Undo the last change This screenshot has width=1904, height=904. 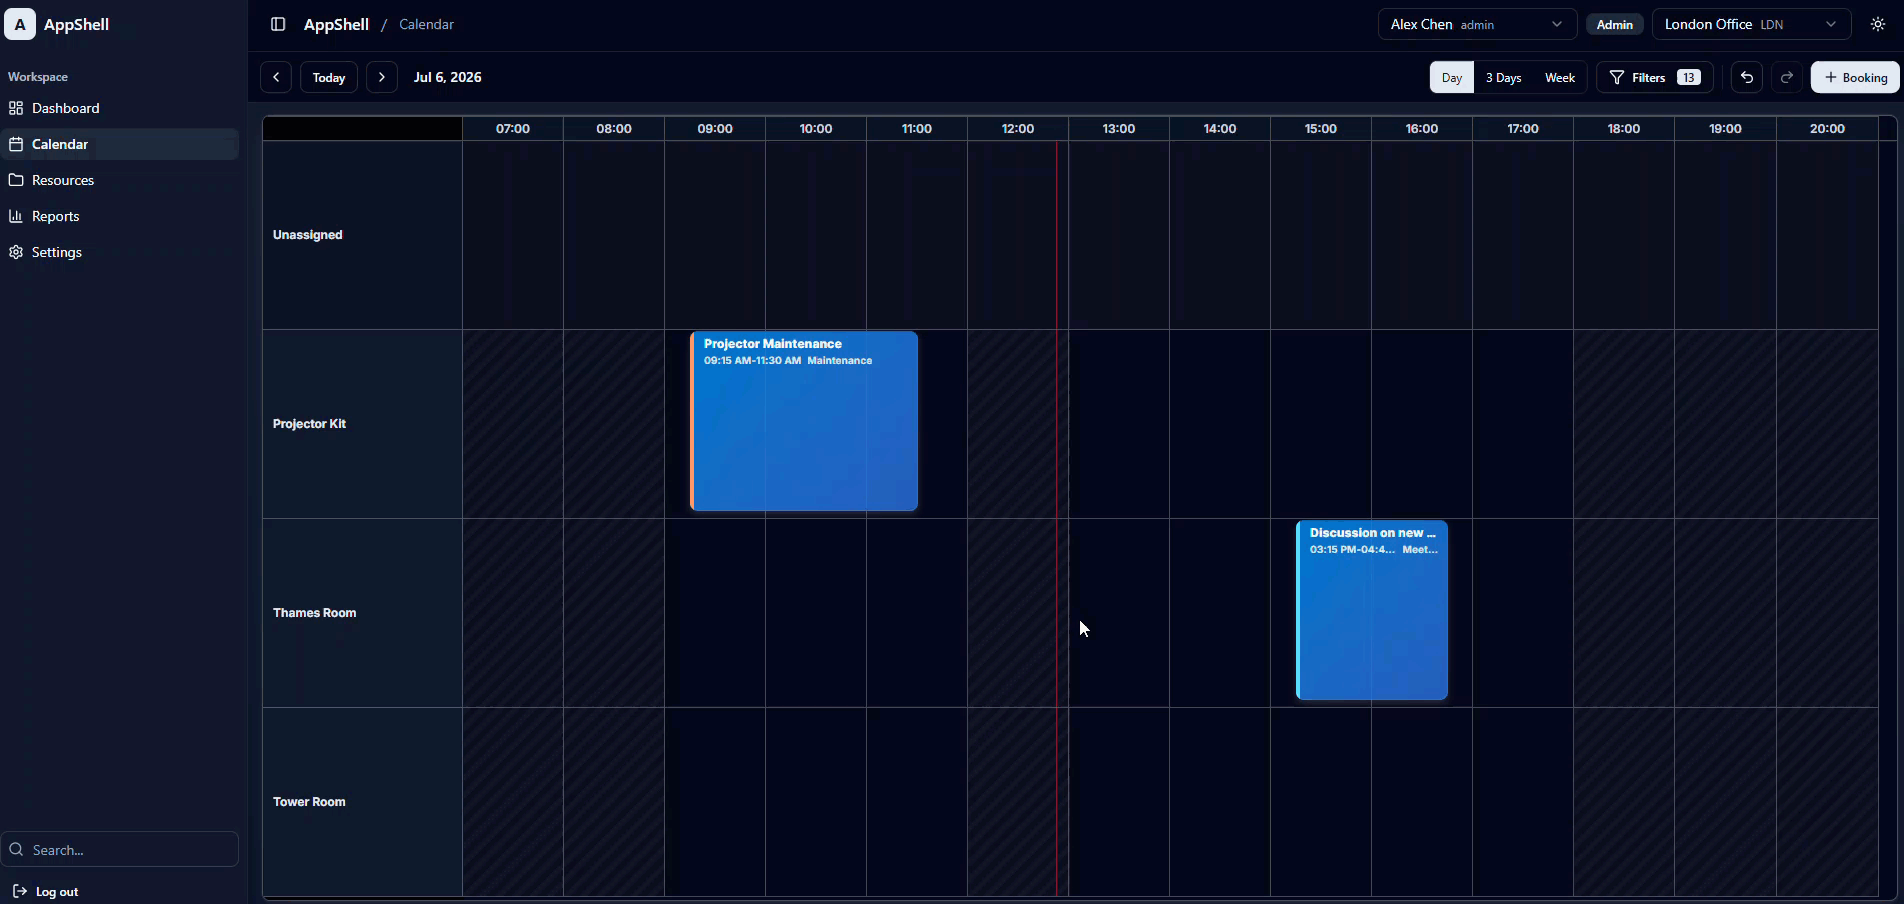tap(1747, 77)
